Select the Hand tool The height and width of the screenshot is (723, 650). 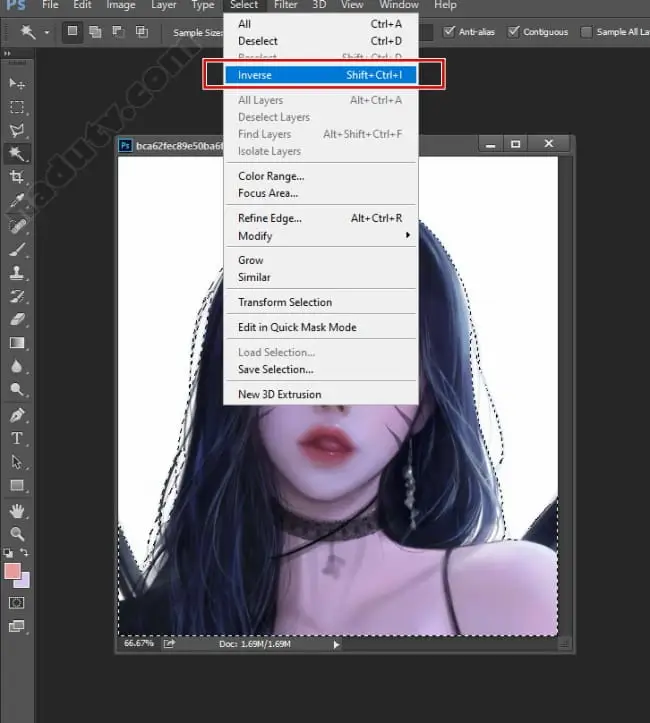point(17,510)
